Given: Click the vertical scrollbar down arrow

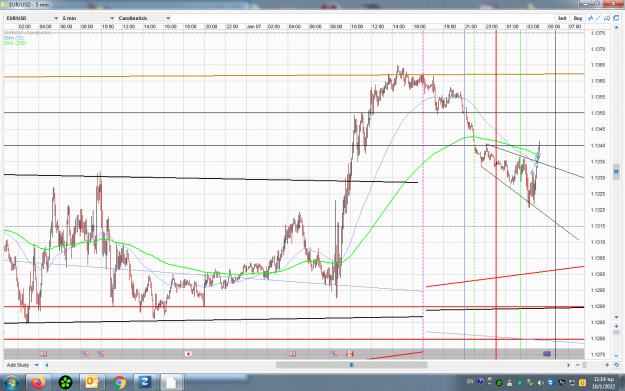Looking at the screenshot, I should click(616, 317).
